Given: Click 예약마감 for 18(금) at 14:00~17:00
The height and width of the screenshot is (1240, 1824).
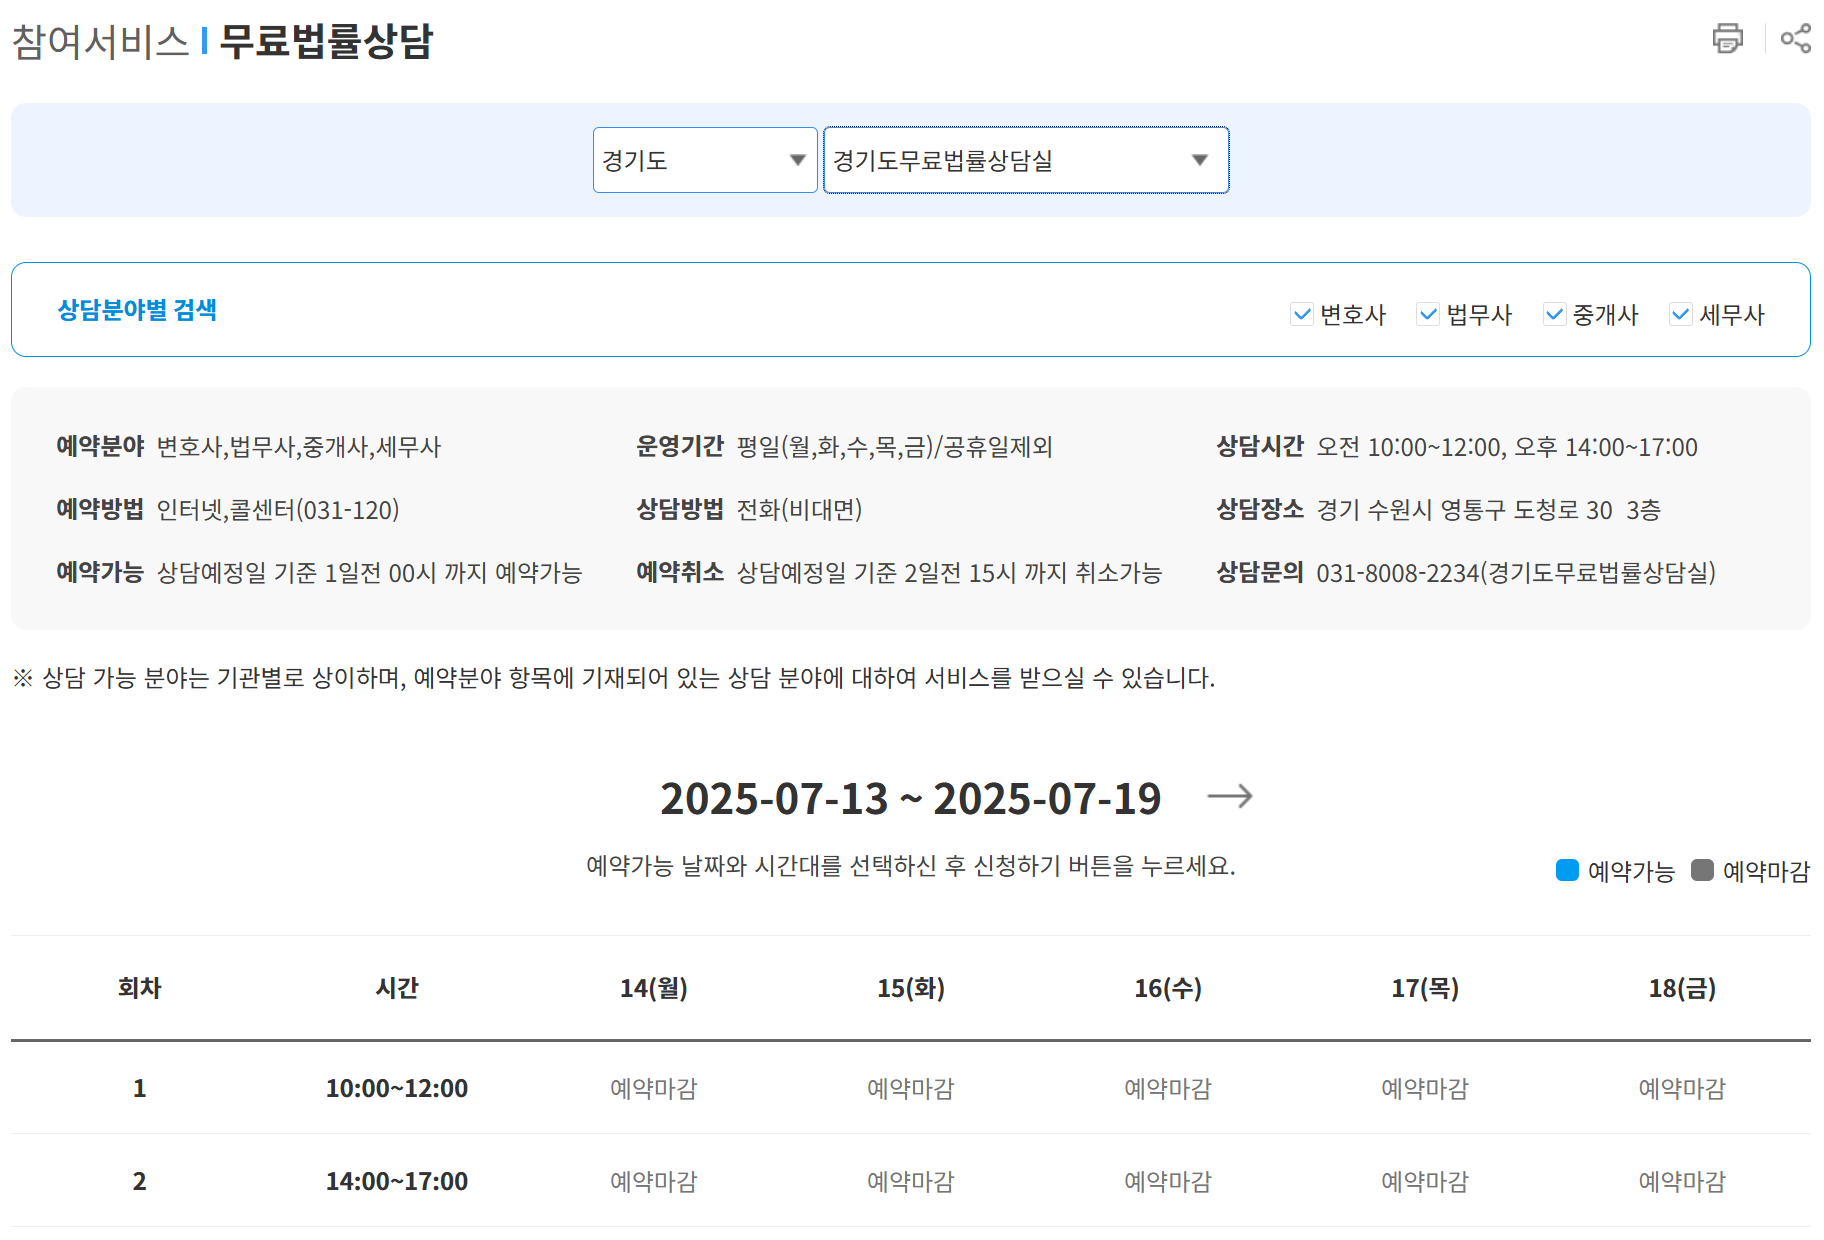Looking at the screenshot, I should click(1682, 1181).
